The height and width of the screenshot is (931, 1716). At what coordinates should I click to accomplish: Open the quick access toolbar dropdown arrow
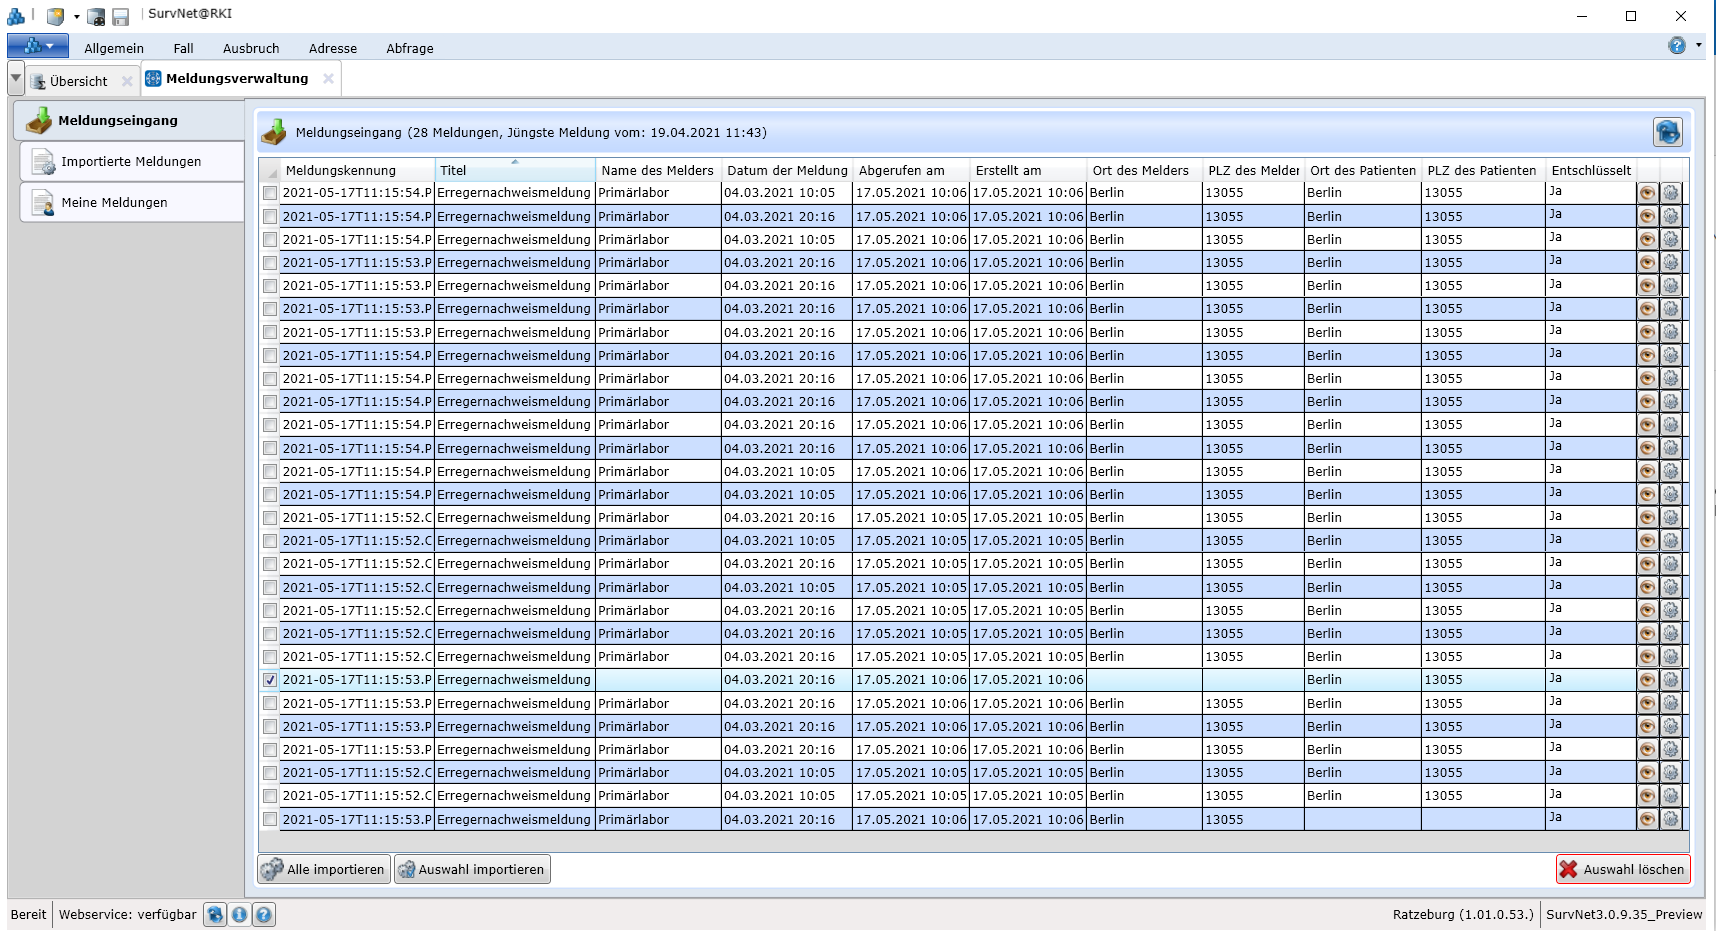point(77,17)
